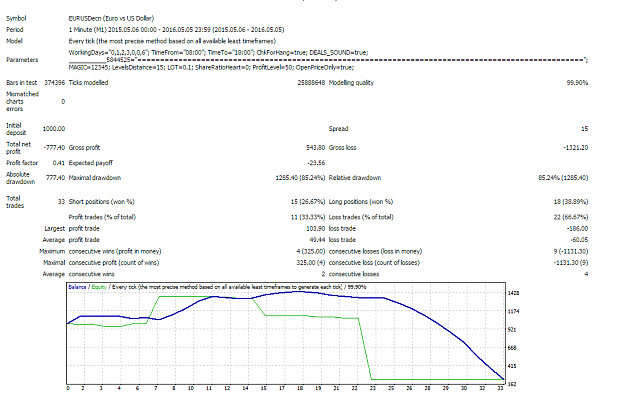Viewport: 625px width, 393px height.
Task: Select the profit factor value '0.41'
Action: coord(59,163)
